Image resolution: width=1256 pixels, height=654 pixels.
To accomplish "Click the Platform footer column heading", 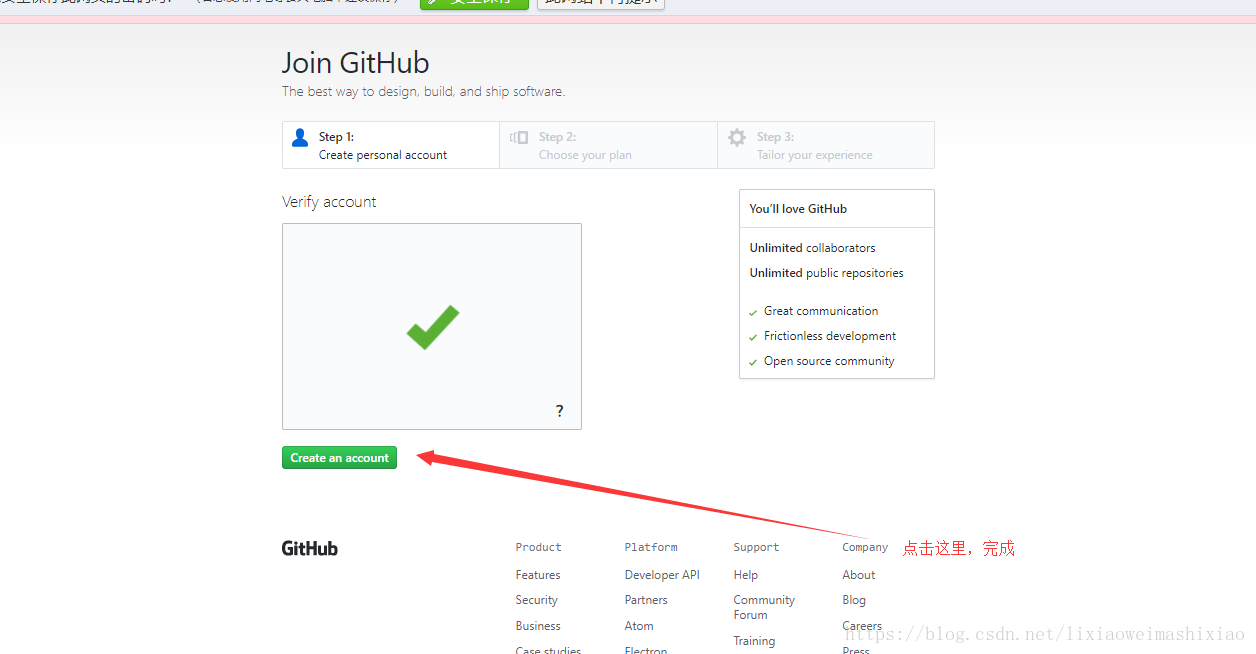I will point(651,547).
